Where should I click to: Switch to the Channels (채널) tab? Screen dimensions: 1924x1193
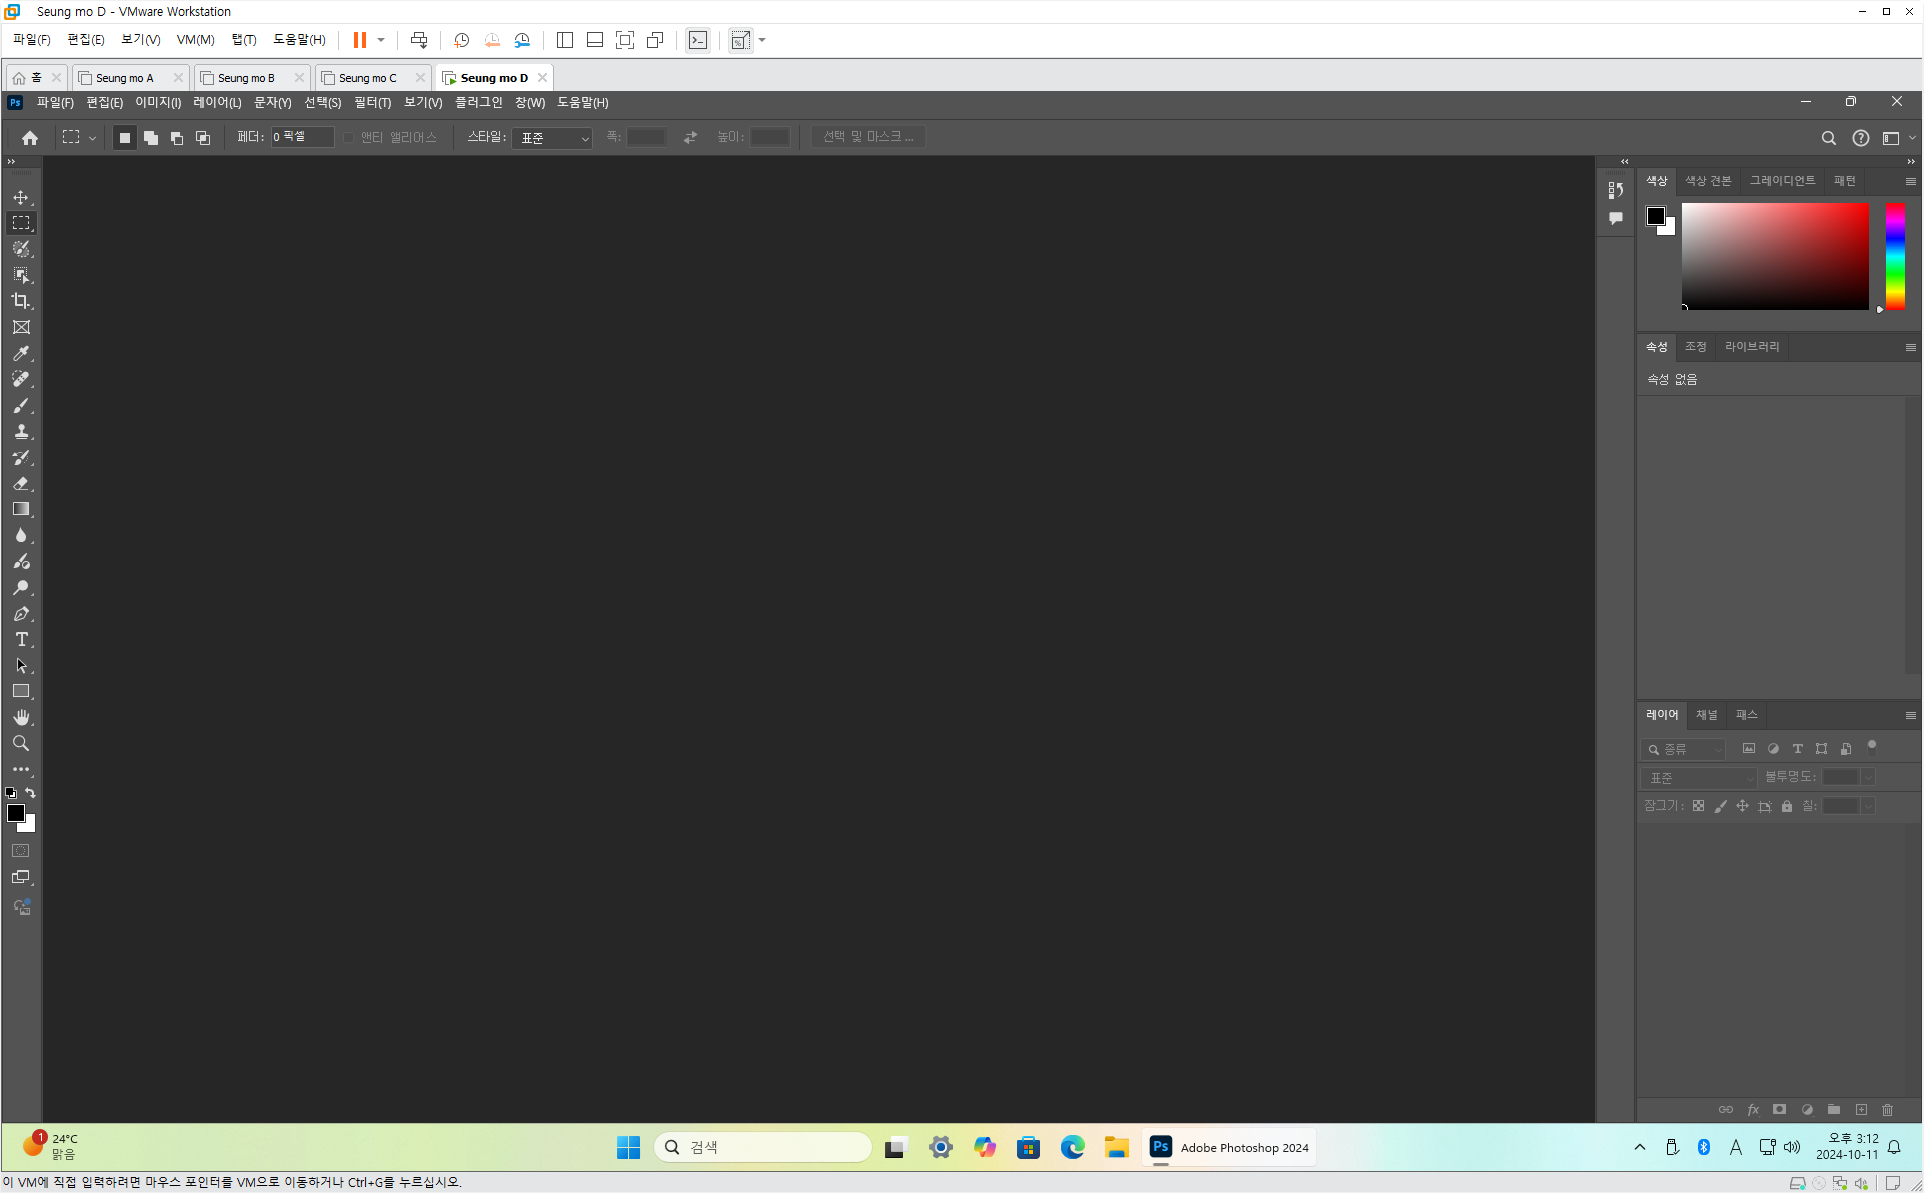[x=1706, y=715]
